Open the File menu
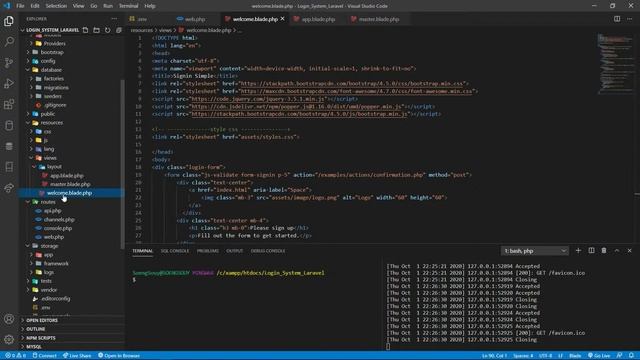640x360 pixels. [20, 6]
